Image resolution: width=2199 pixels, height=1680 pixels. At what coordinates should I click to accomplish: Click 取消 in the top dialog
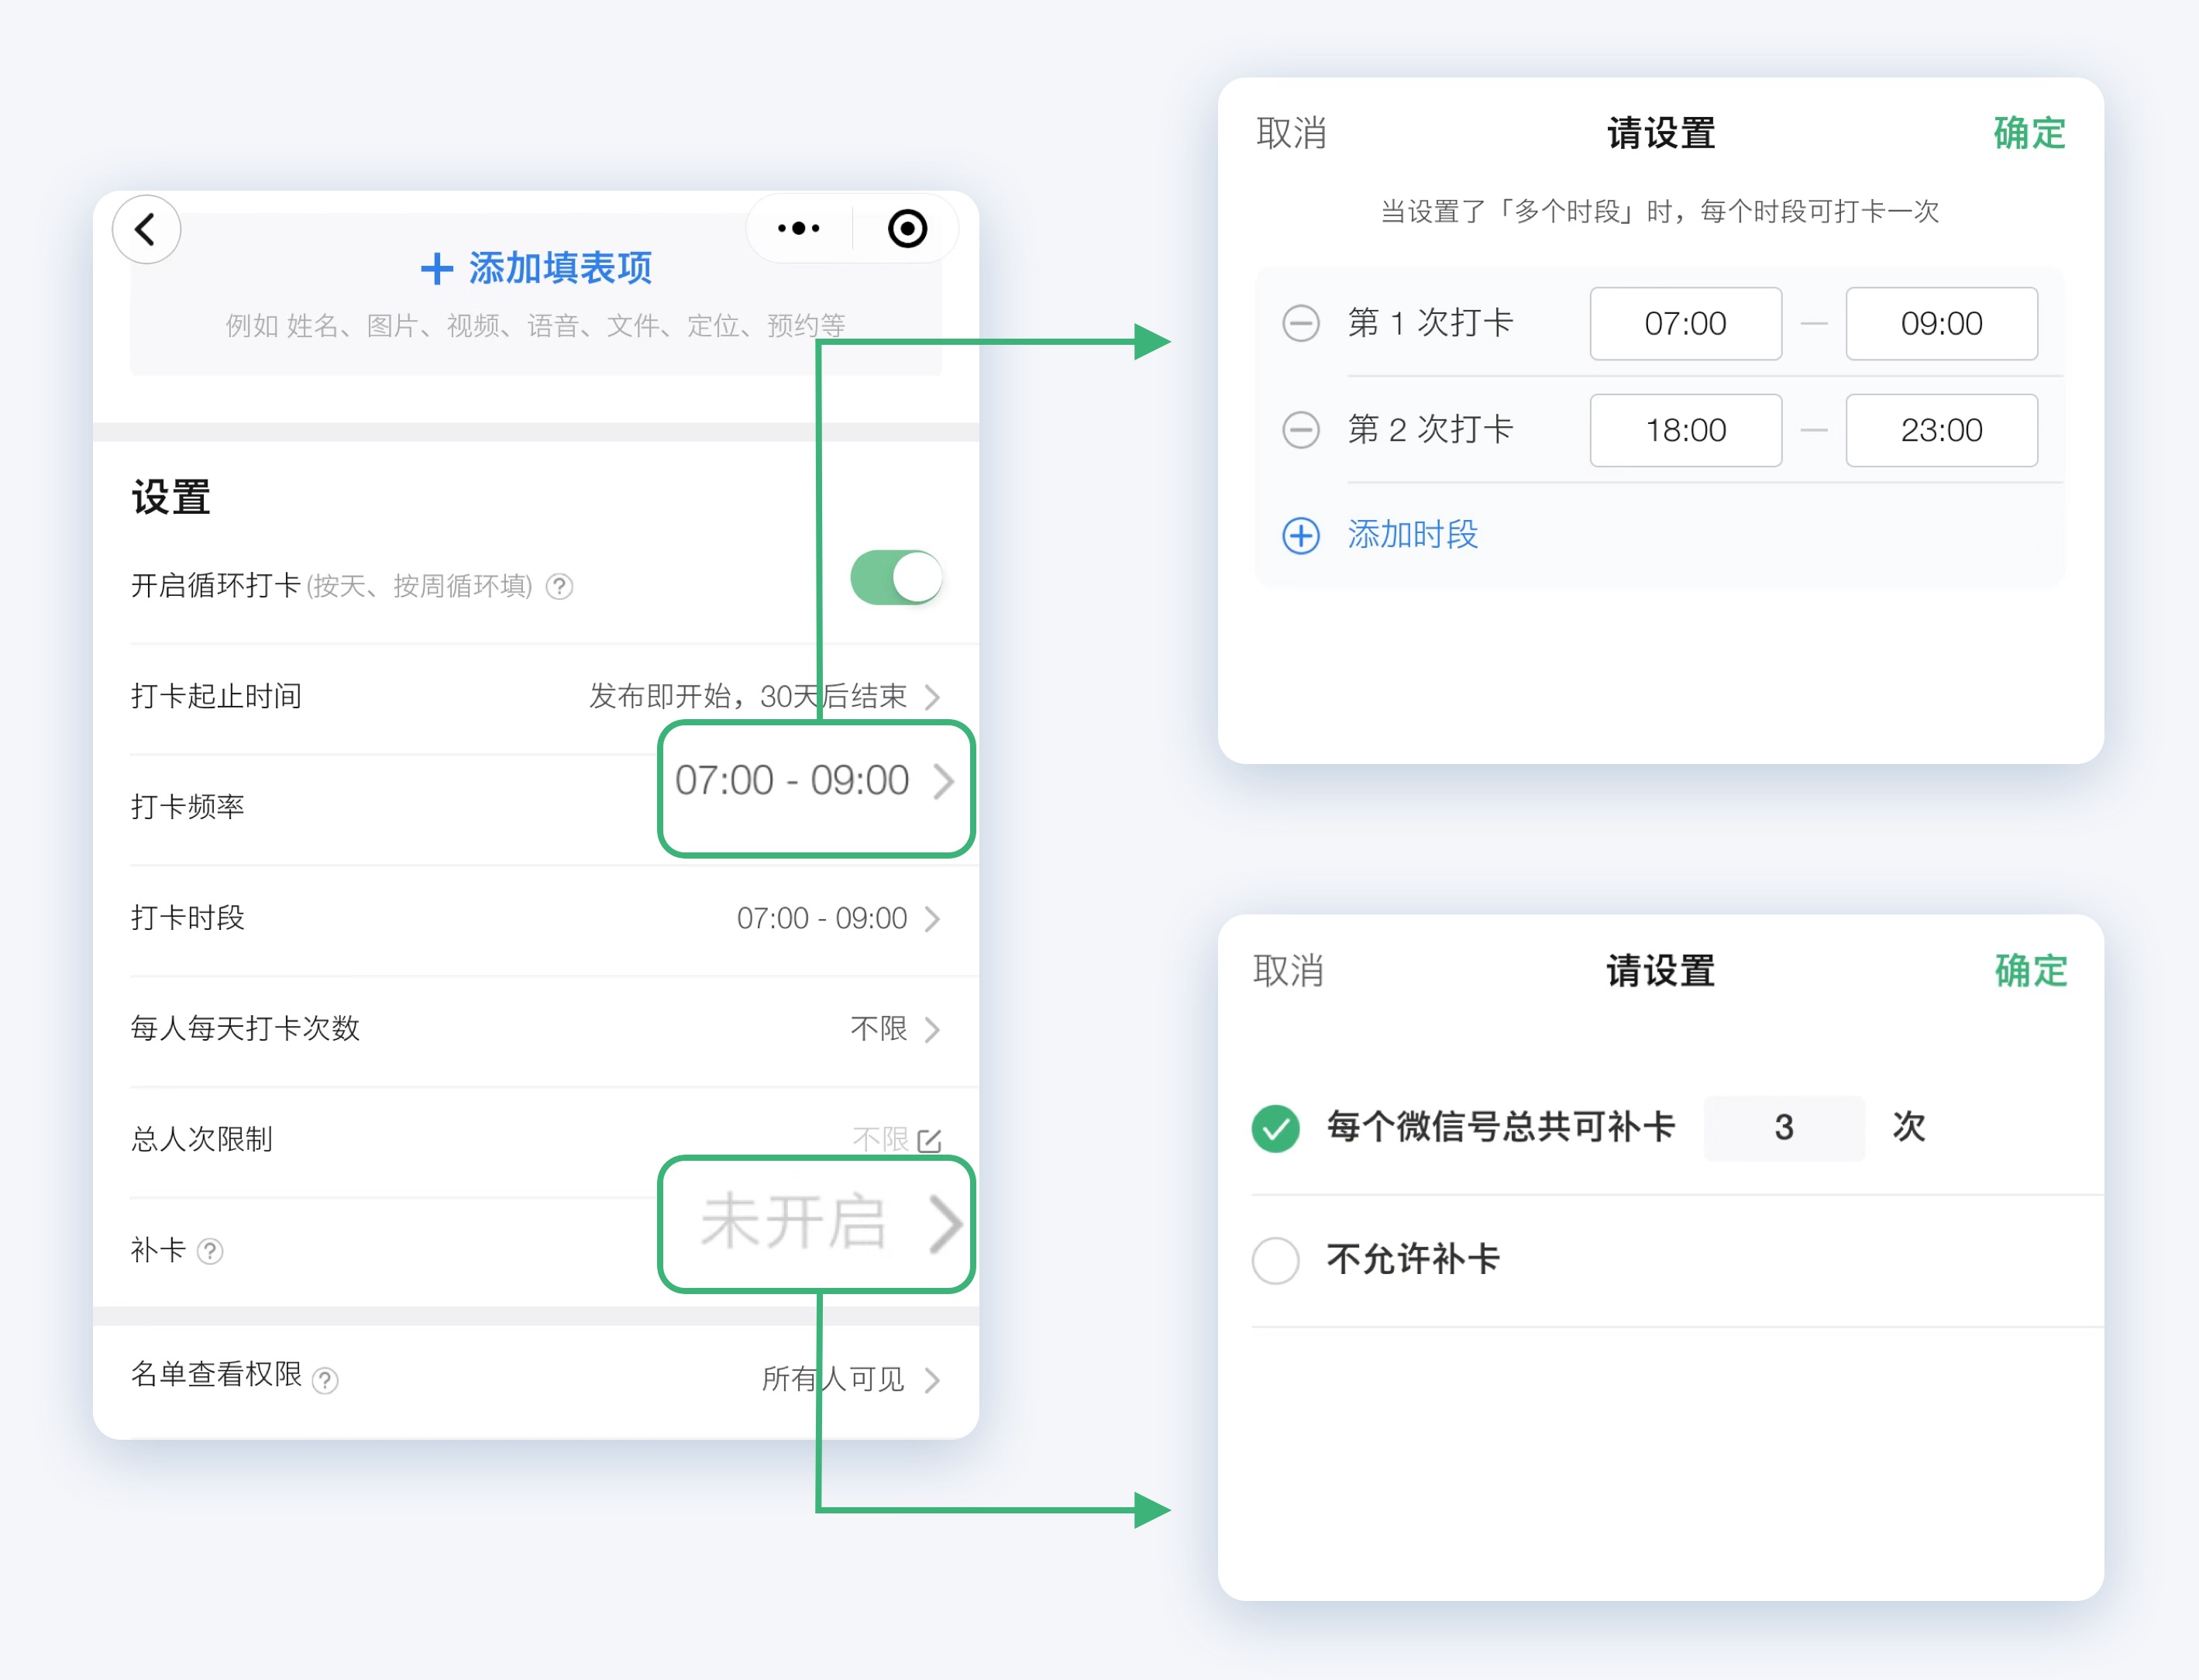[x=1291, y=132]
